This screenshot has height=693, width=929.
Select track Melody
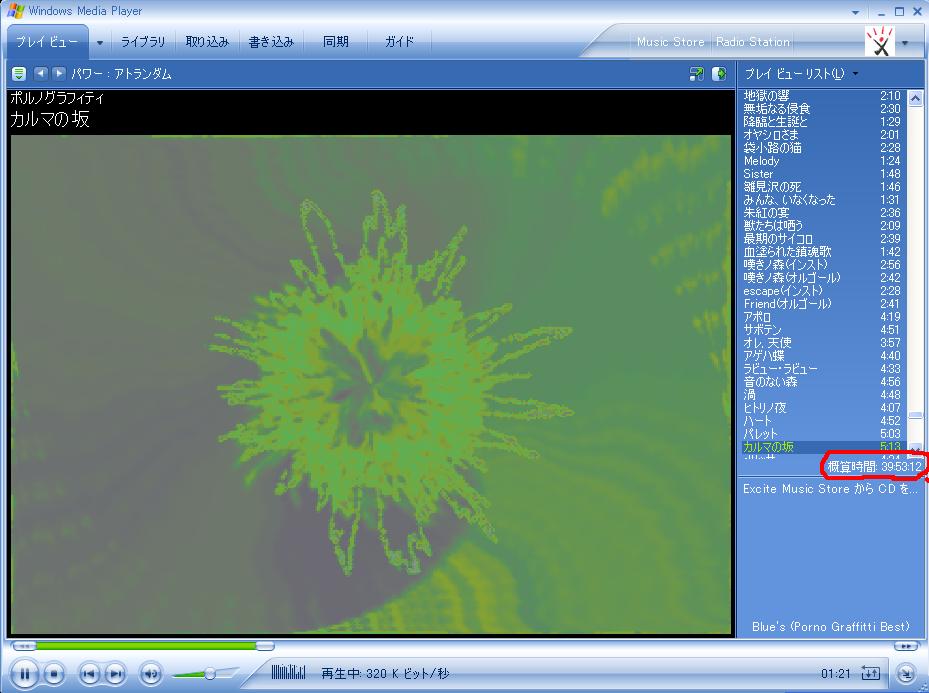tap(822, 161)
